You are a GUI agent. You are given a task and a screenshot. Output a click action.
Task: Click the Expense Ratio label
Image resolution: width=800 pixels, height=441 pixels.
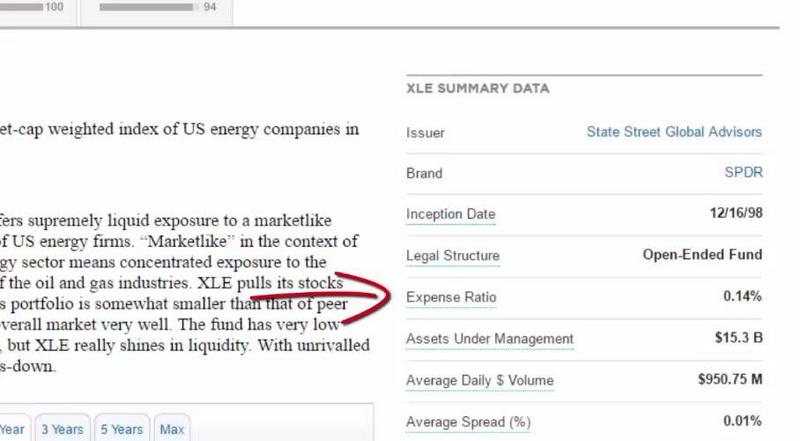click(451, 297)
